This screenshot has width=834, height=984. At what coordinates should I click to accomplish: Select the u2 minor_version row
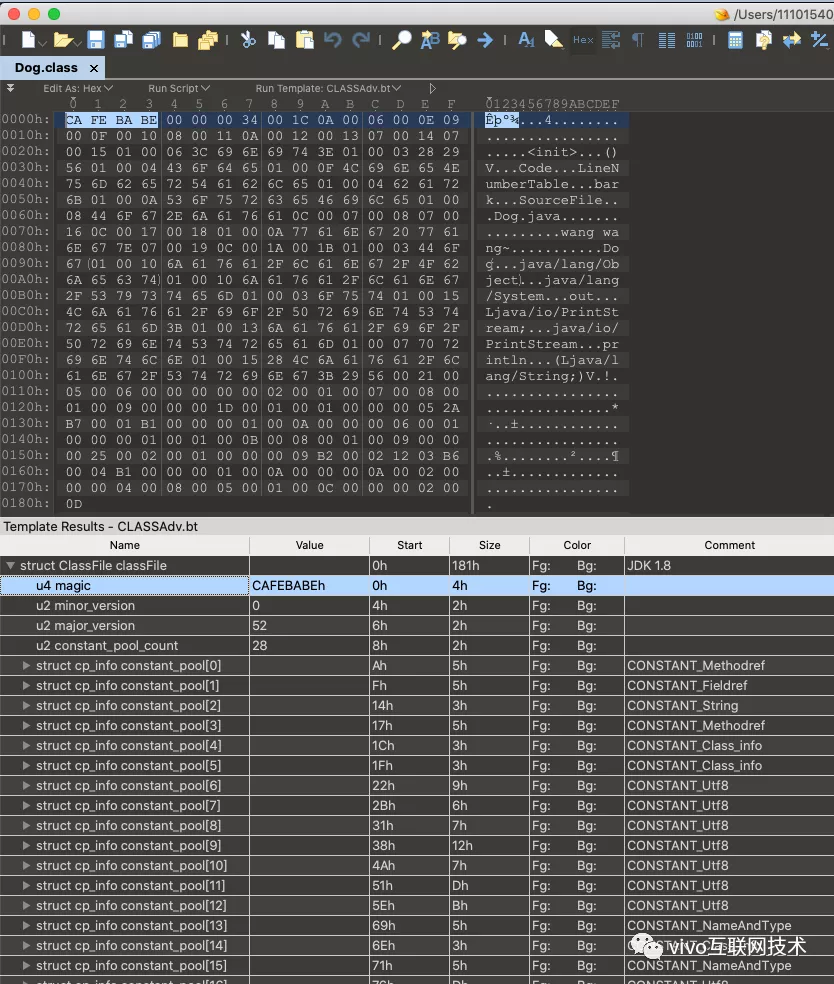(417, 606)
